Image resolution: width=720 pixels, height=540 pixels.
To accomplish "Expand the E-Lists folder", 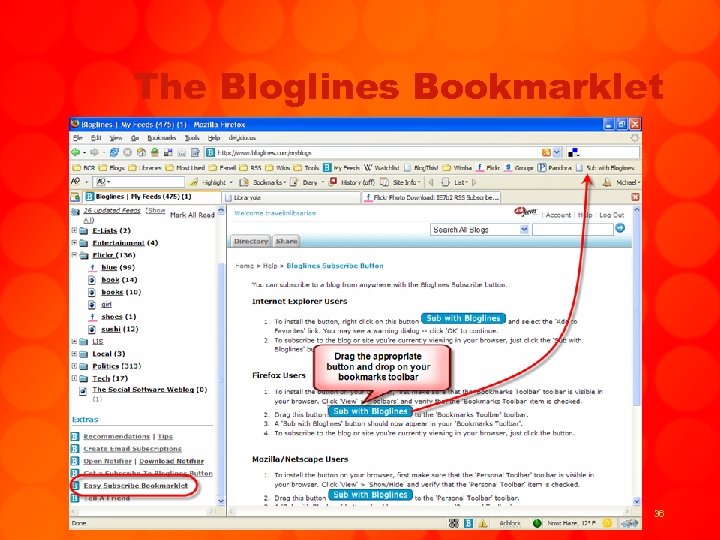I will click(x=74, y=230).
